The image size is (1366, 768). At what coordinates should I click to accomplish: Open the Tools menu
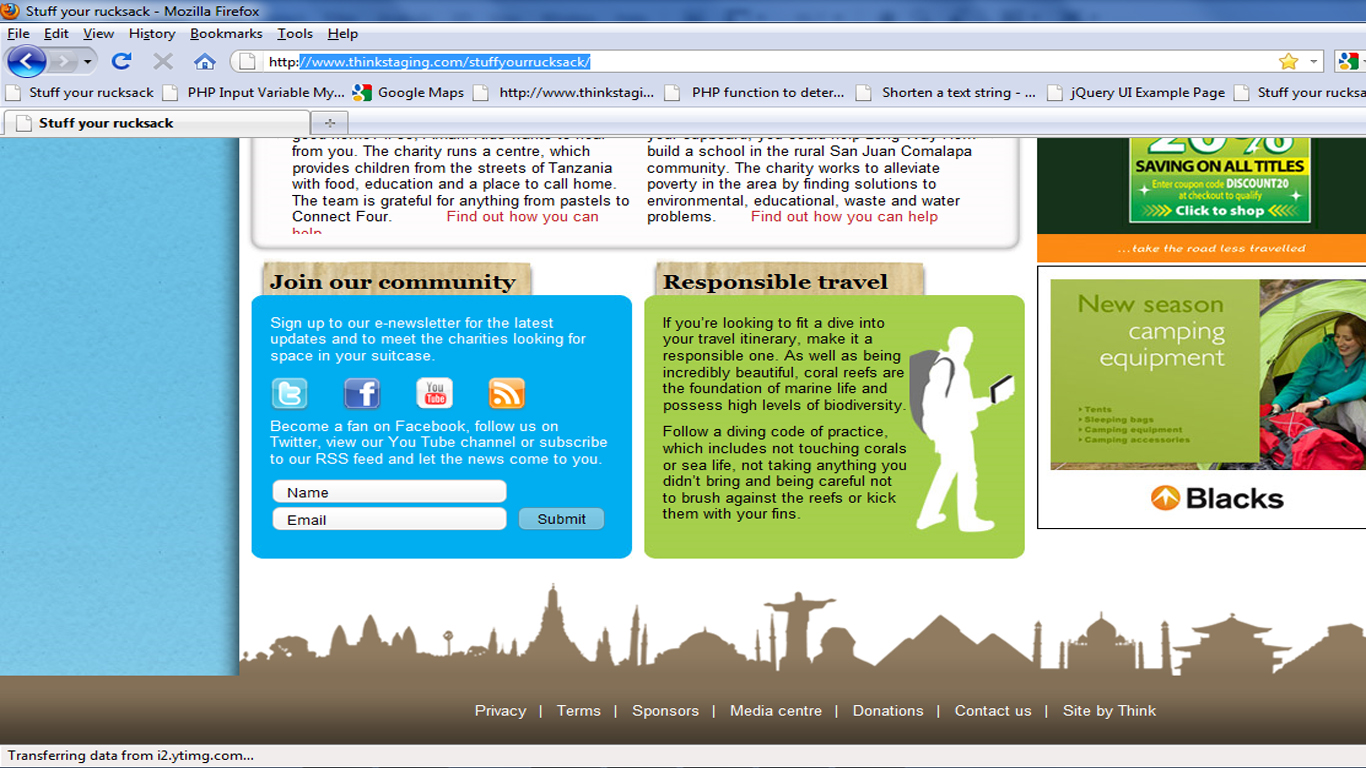tap(295, 33)
